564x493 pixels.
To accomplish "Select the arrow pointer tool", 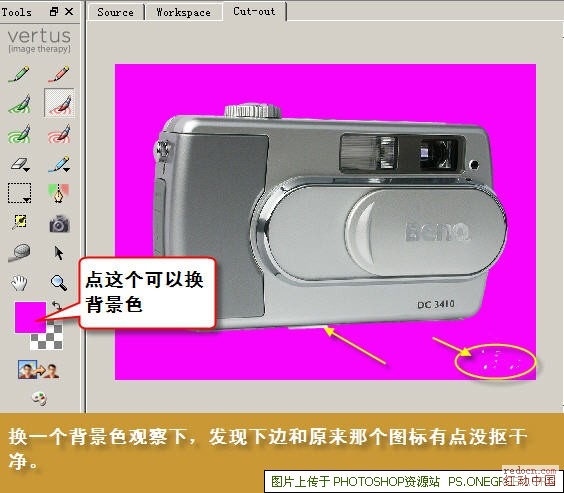I will 59,253.
